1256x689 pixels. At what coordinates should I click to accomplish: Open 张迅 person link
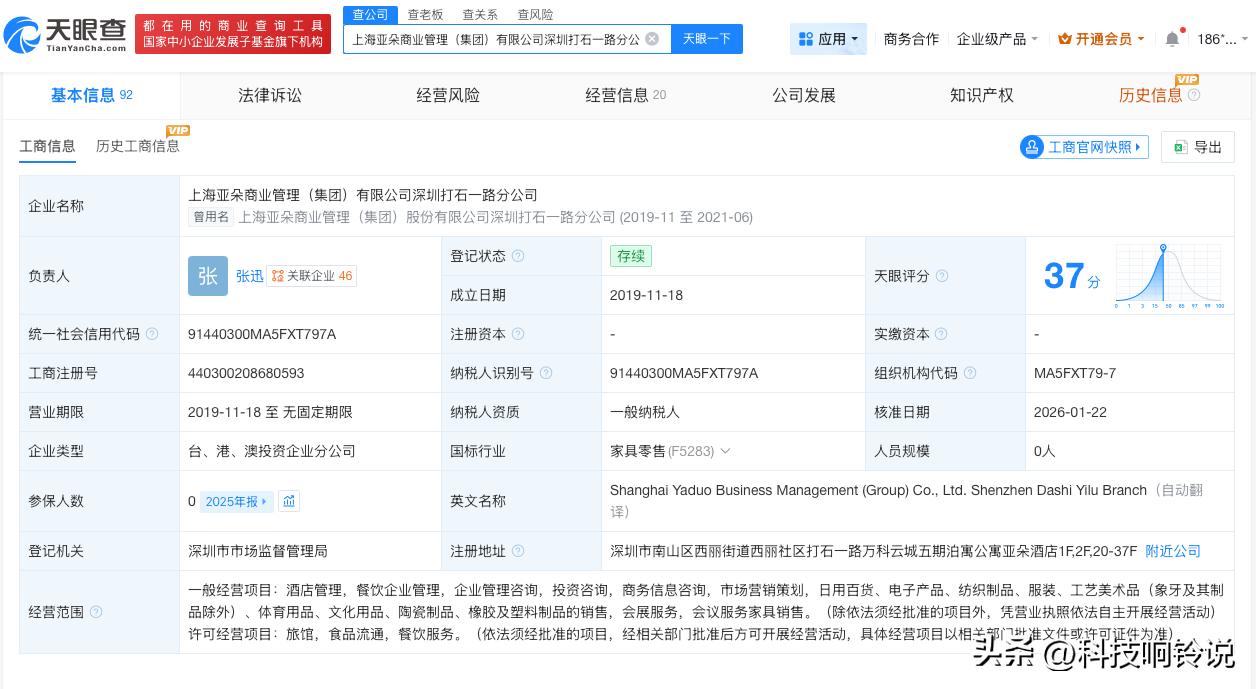(x=250, y=276)
